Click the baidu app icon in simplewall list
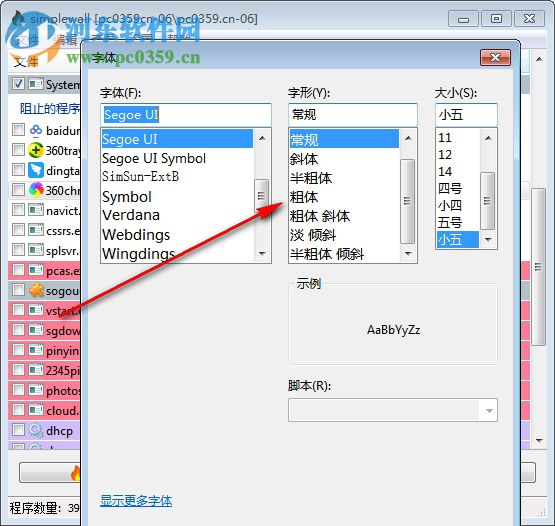Screen dimensions: 555x526 click(x=36, y=130)
